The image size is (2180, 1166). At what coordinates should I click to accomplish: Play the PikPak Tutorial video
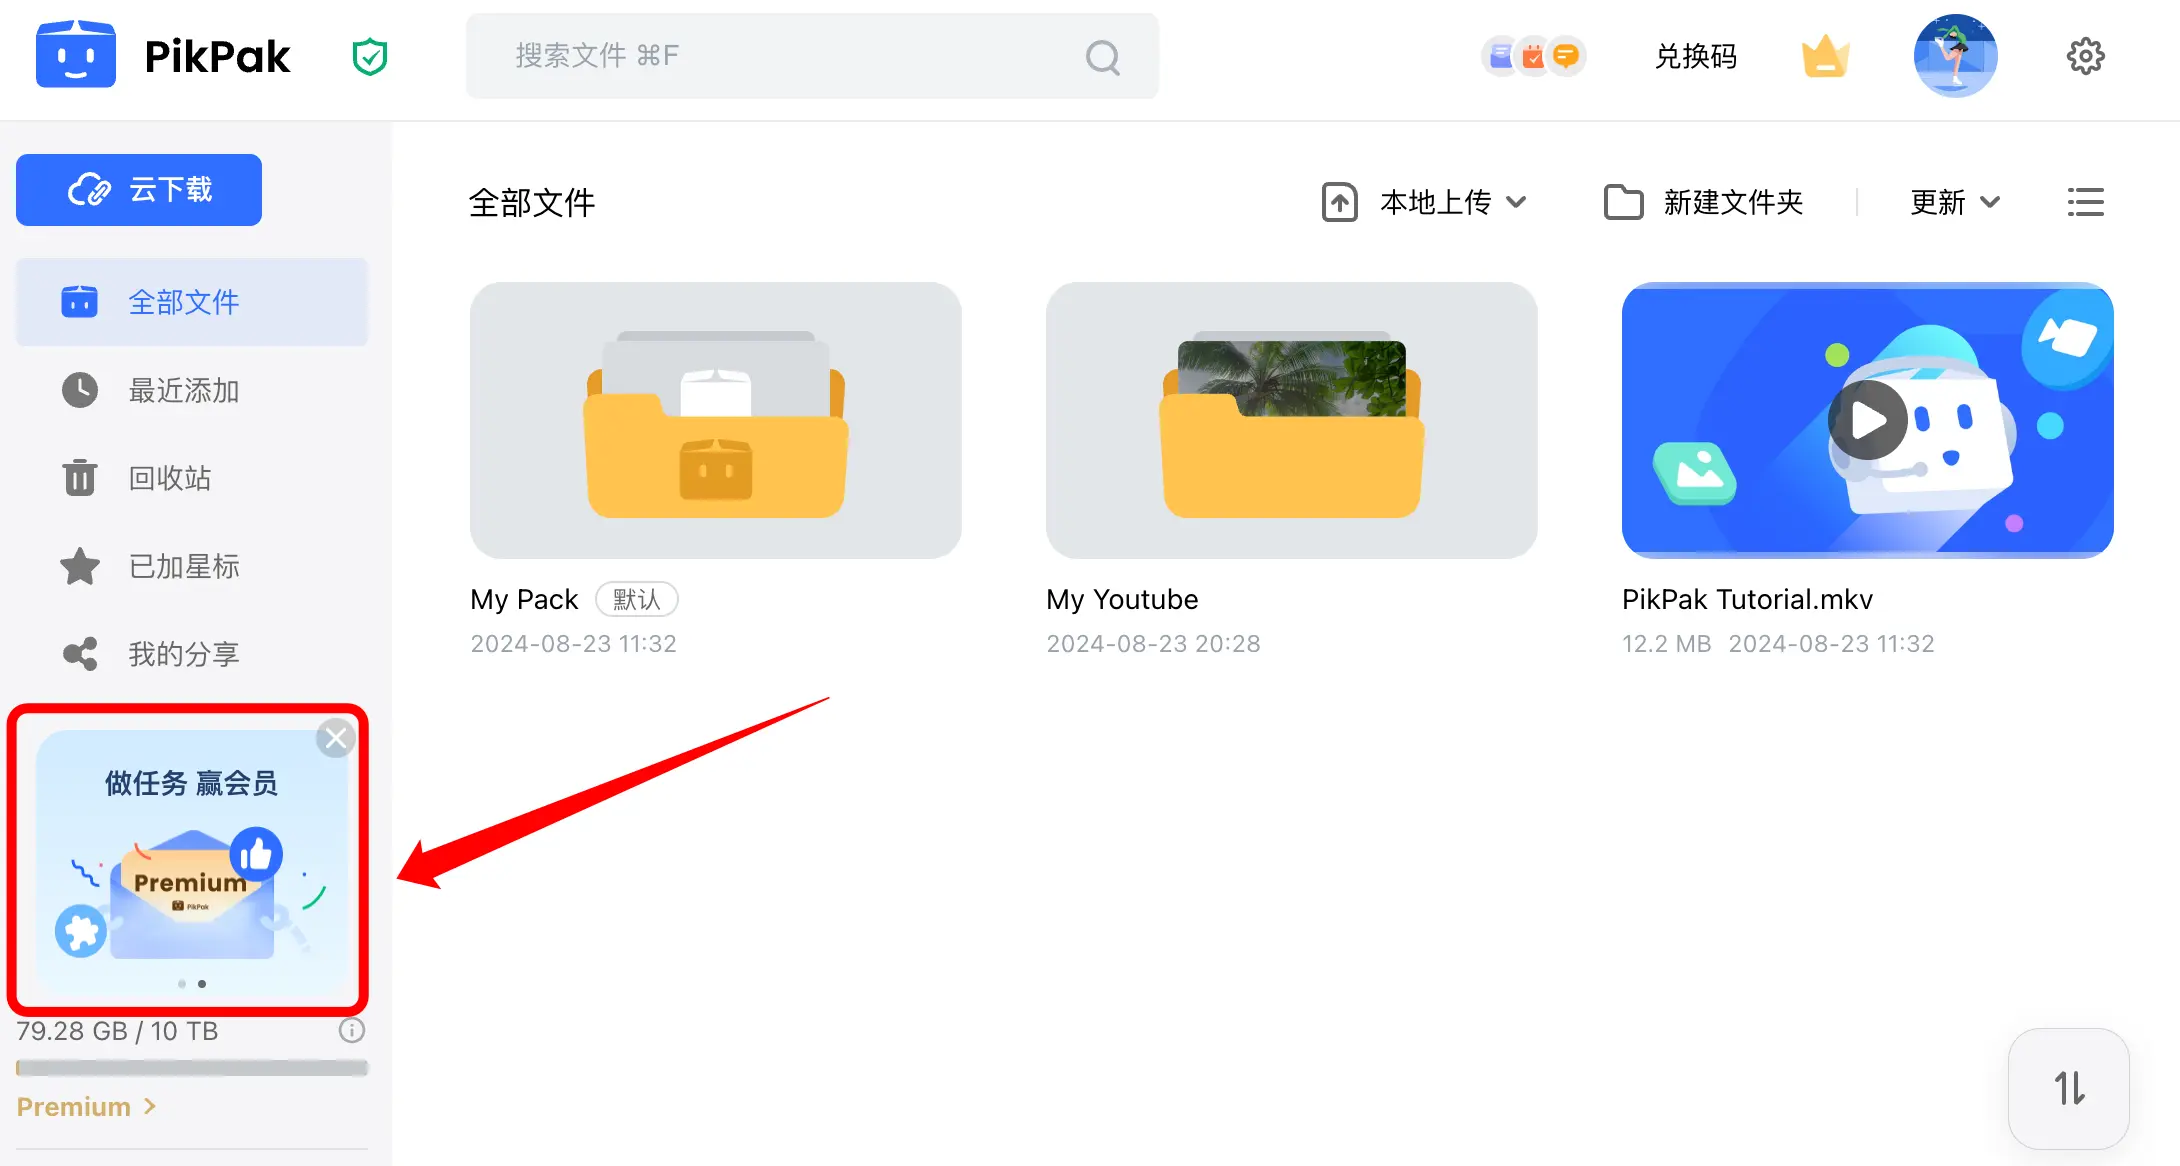1868,420
